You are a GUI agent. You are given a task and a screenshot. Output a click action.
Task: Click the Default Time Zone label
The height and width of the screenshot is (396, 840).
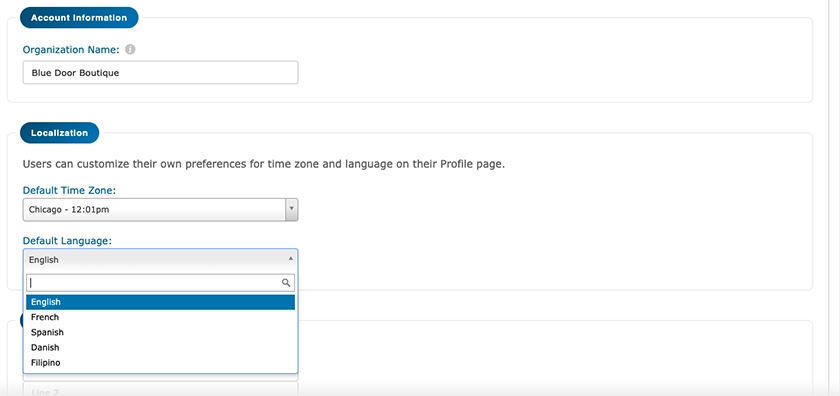point(69,190)
